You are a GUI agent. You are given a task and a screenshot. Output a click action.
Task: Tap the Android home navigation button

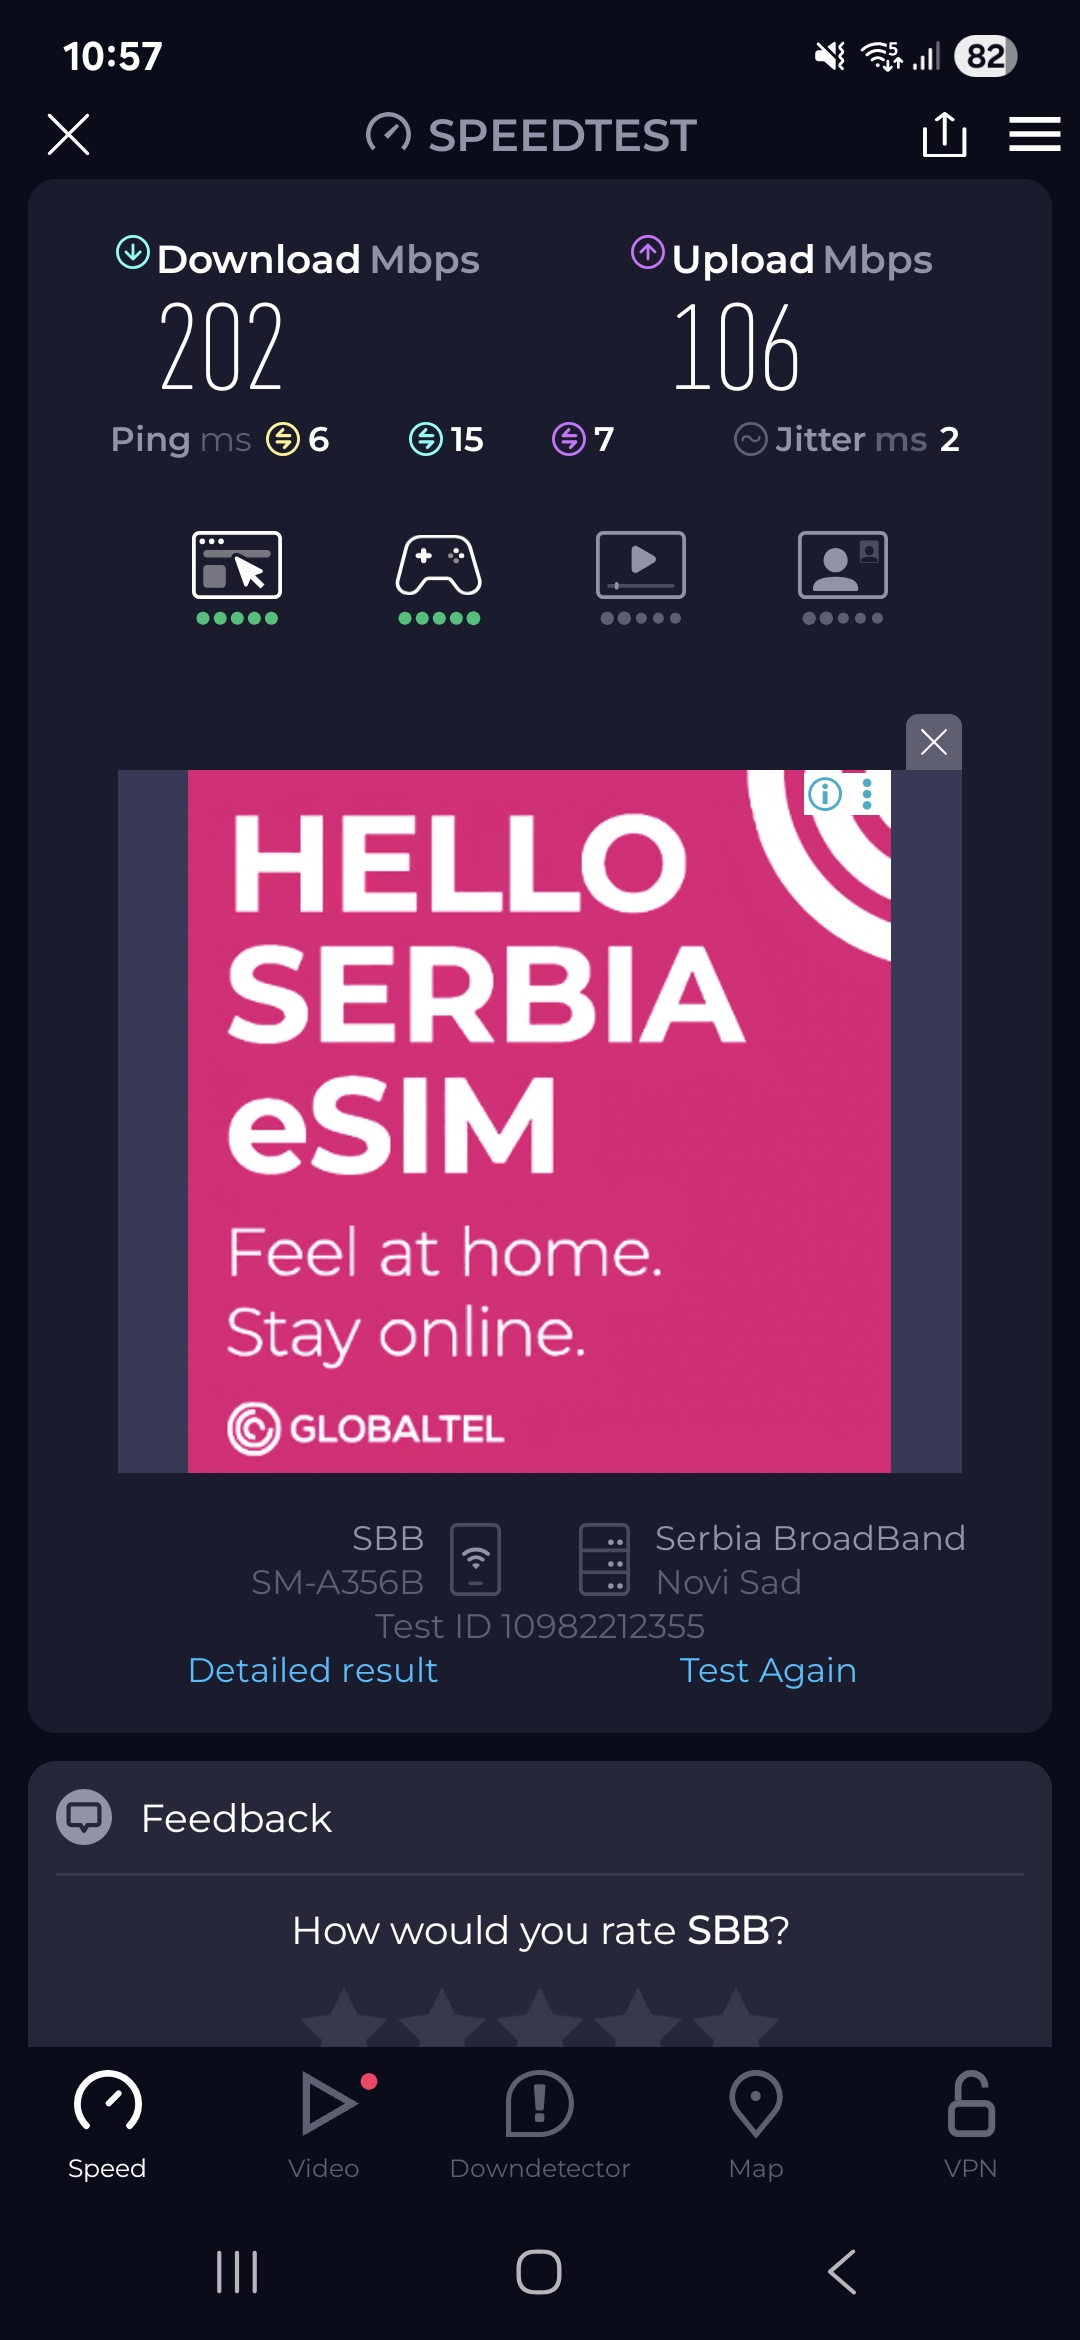539,2272
